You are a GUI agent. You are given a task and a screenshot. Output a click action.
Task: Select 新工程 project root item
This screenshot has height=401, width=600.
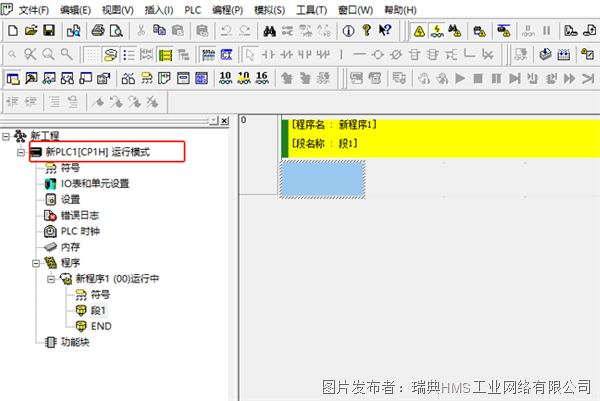pos(45,136)
